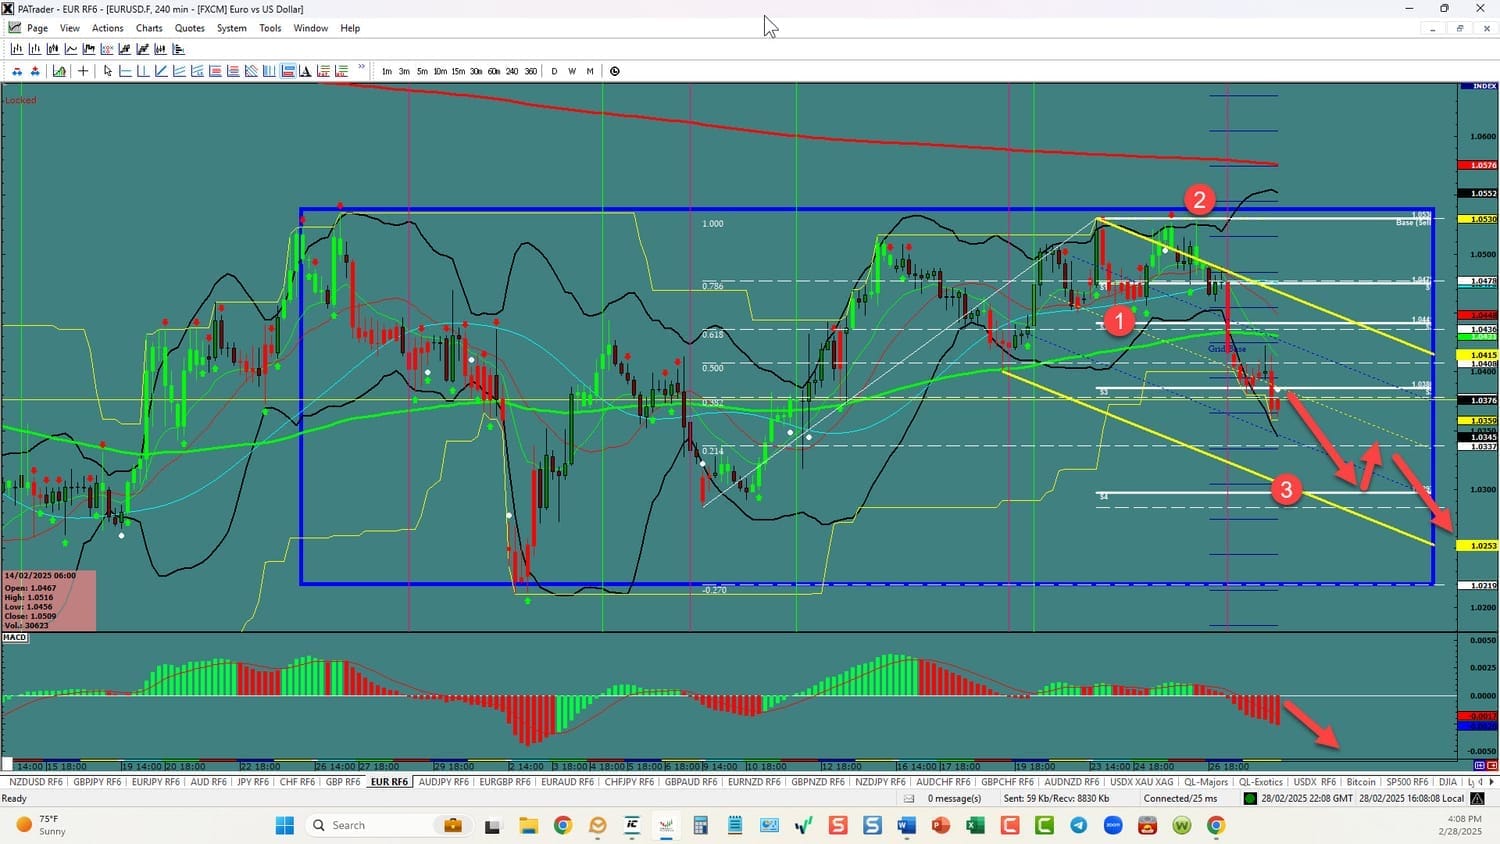
Task: Pick the horizontal line drawing tool
Action: [x=125, y=71]
